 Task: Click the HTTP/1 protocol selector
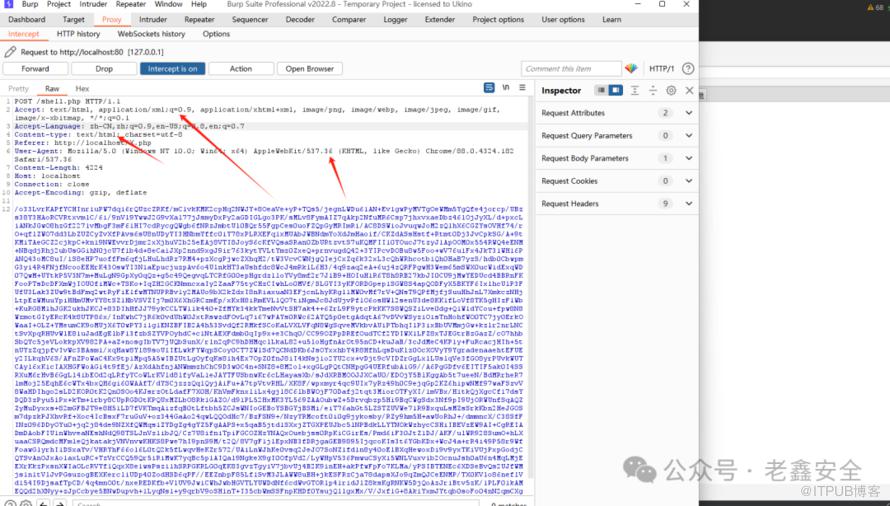(x=661, y=69)
